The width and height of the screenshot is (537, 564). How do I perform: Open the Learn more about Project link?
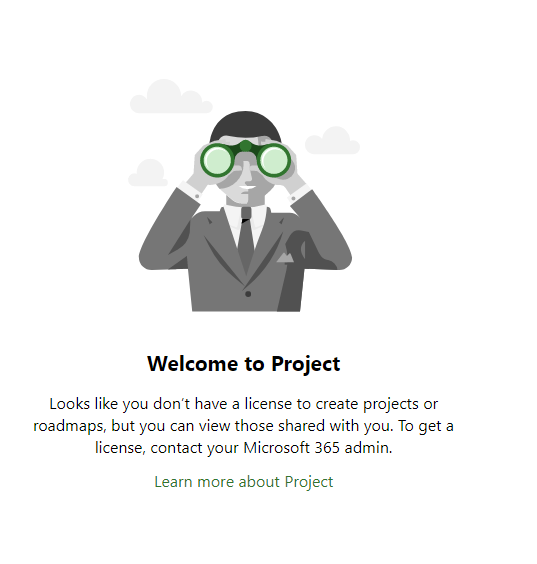pos(244,482)
